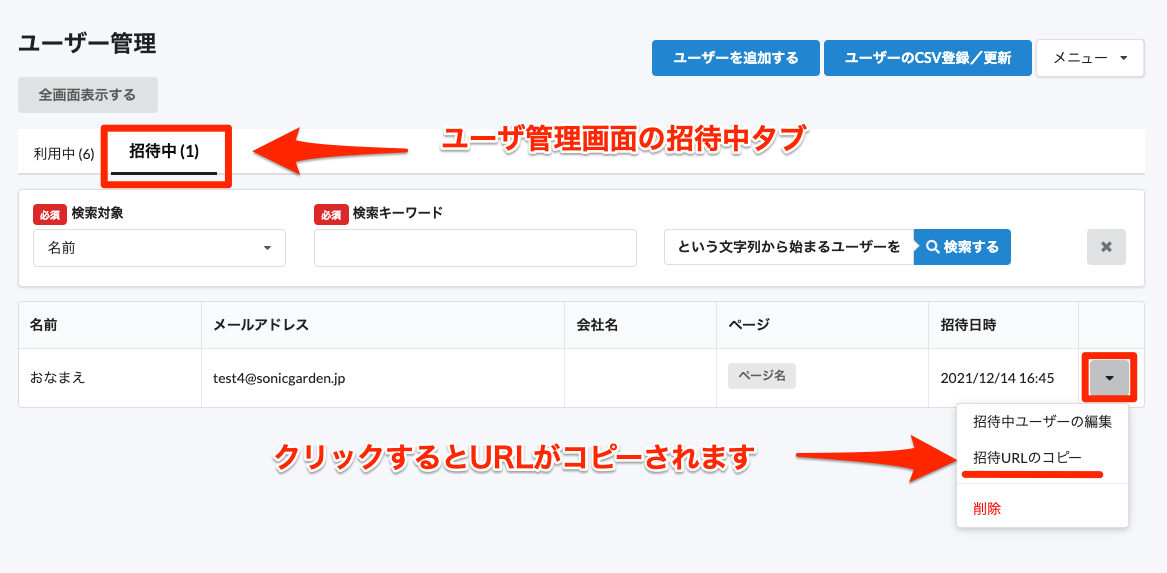Focus the 検索キーワード input field

475,248
